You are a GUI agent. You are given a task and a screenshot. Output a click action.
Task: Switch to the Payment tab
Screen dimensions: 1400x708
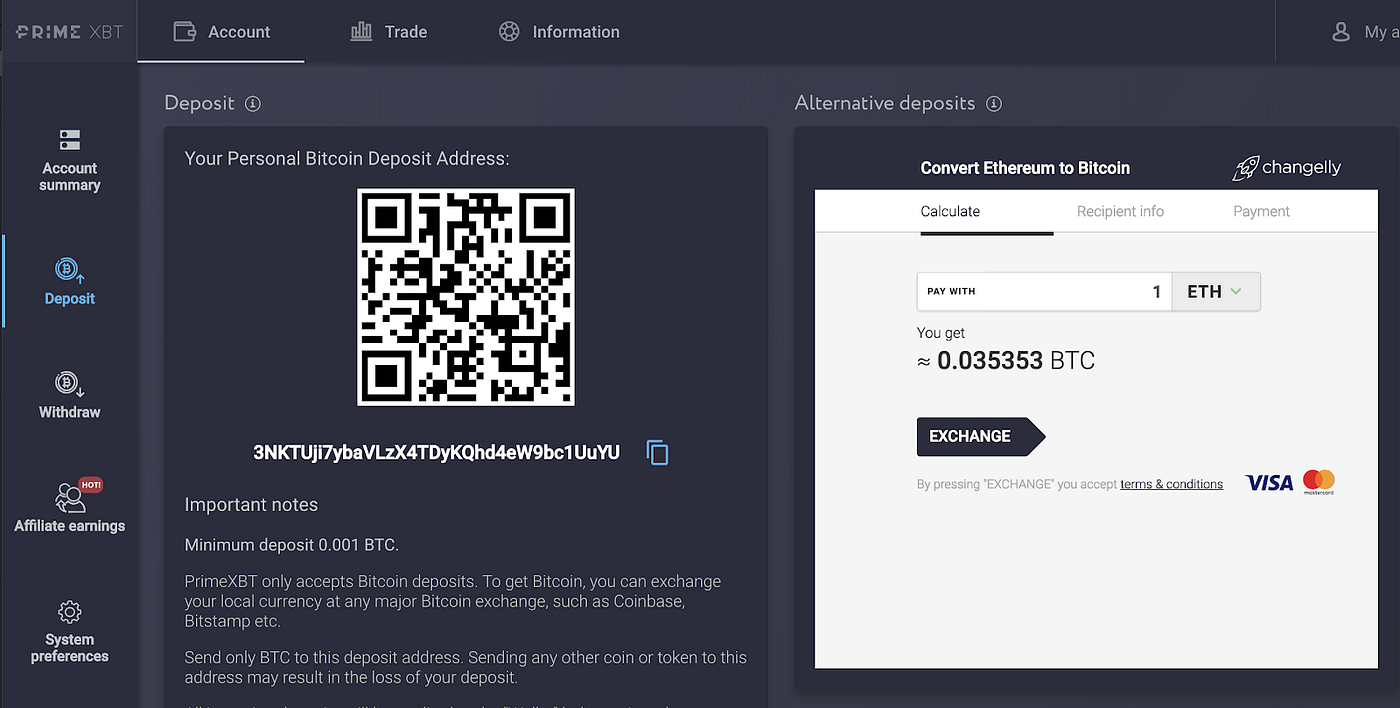click(x=1261, y=211)
